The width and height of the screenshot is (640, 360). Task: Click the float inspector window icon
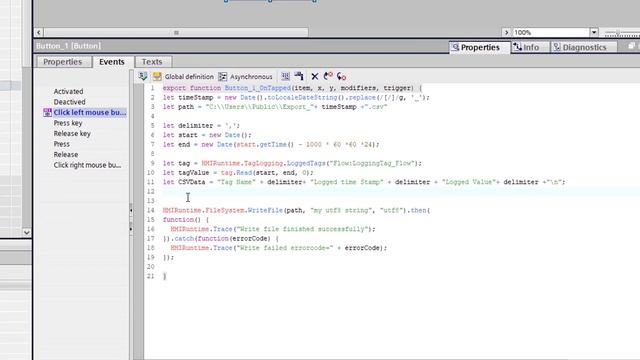click(x=631, y=46)
